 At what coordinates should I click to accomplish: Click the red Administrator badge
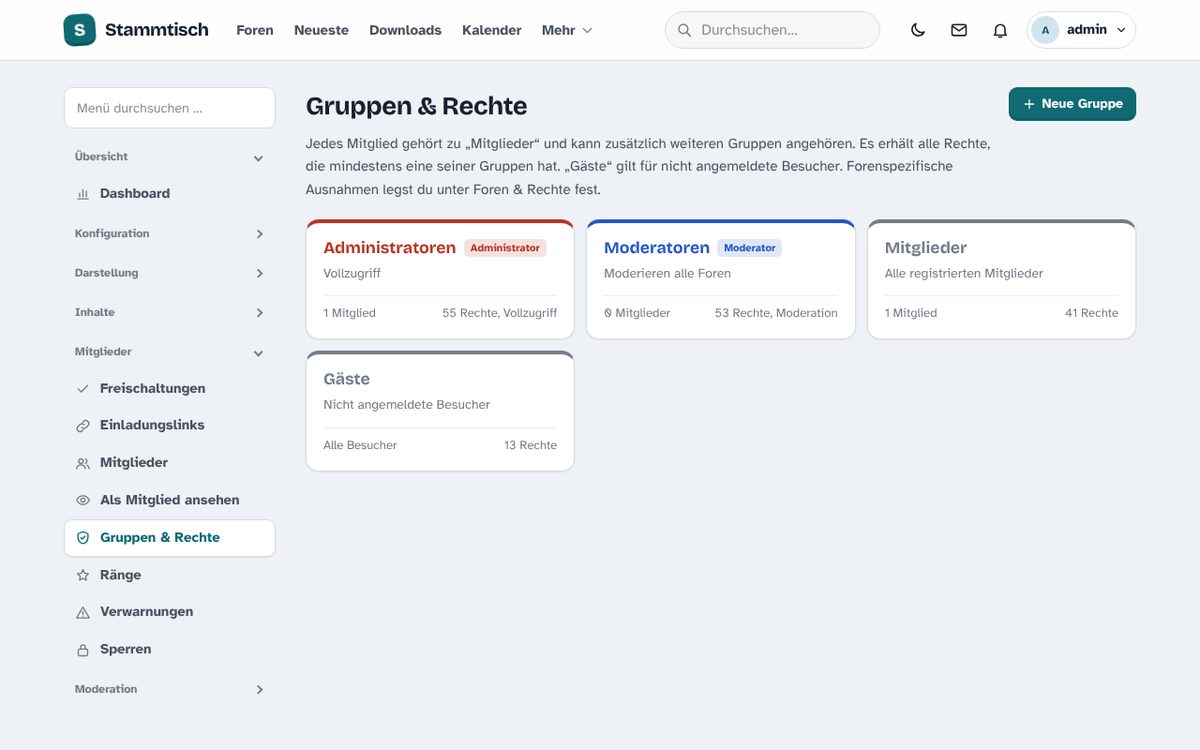(x=505, y=248)
